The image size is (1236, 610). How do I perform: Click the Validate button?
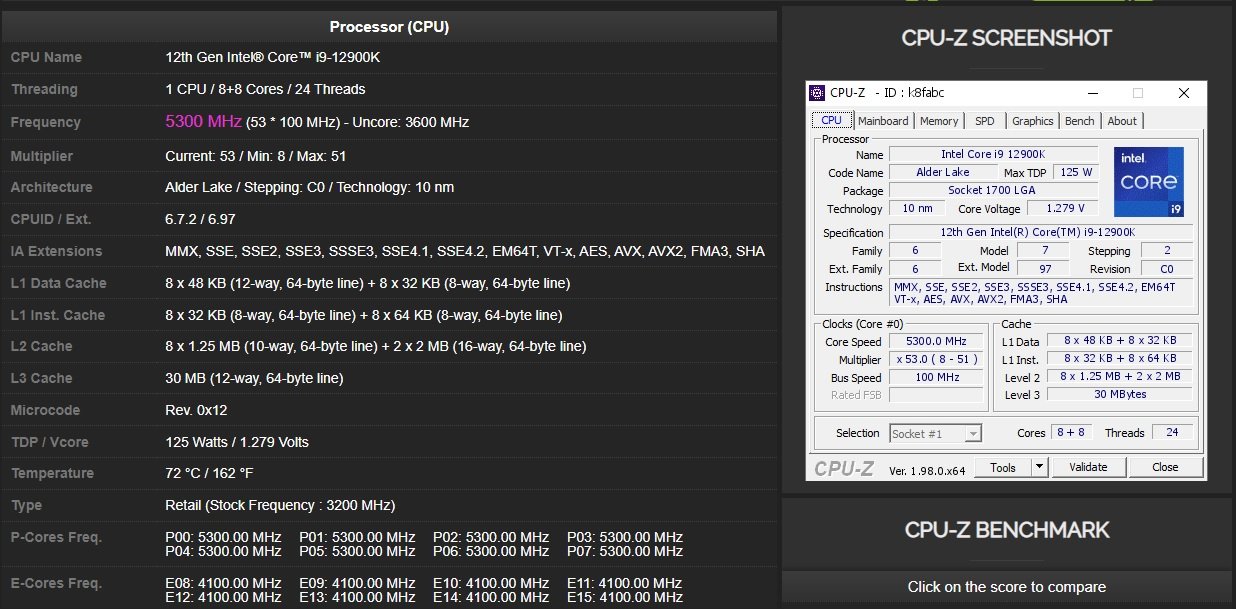[1088, 467]
